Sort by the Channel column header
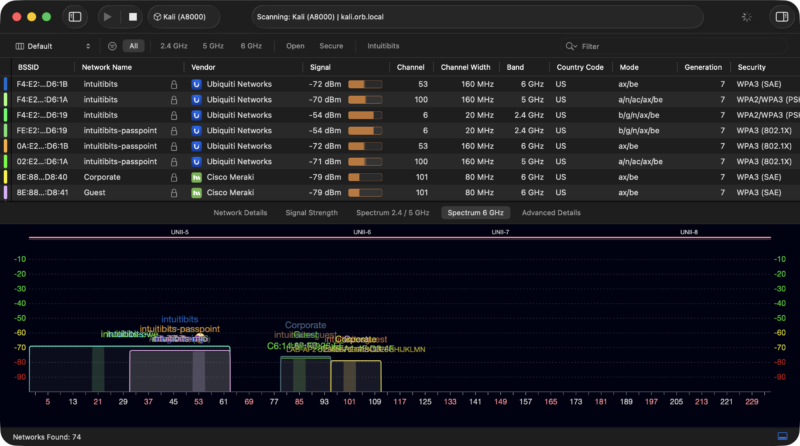The height and width of the screenshot is (446, 800). [x=411, y=67]
